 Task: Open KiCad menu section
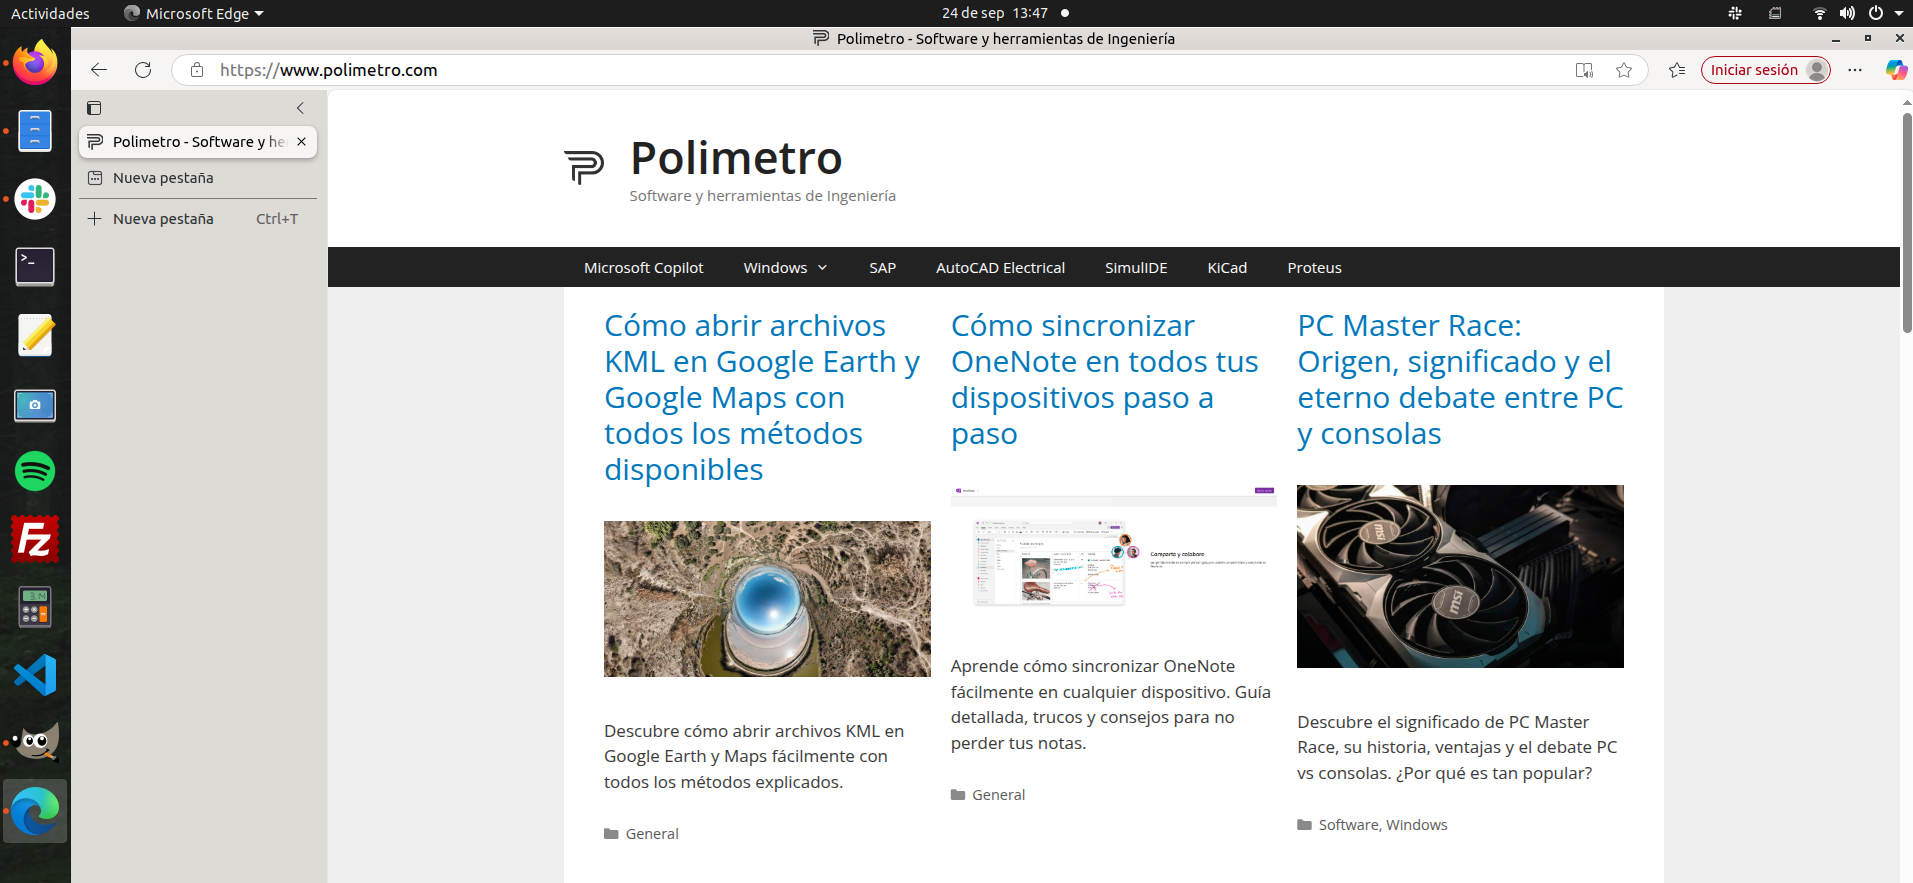coord(1227,268)
